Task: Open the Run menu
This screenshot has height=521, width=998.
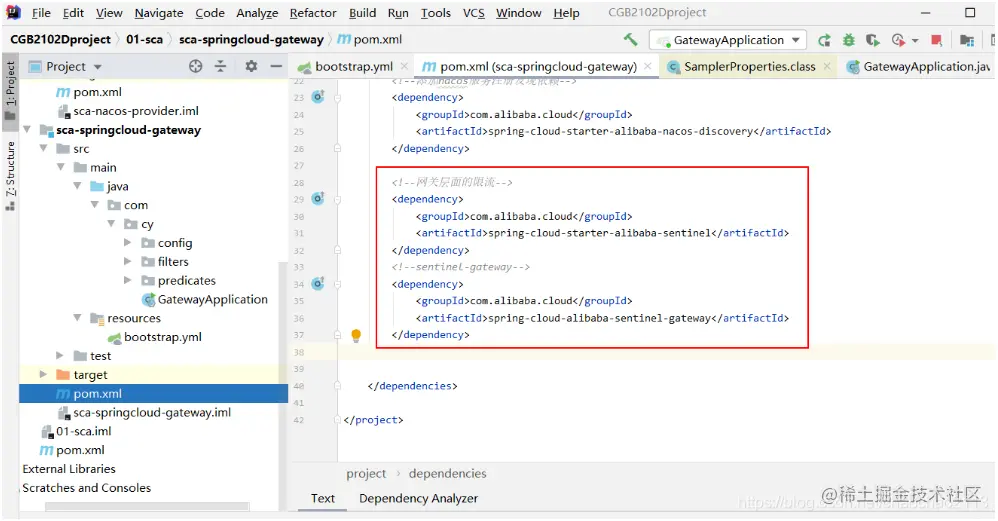Action: click(x=398, y=13)
